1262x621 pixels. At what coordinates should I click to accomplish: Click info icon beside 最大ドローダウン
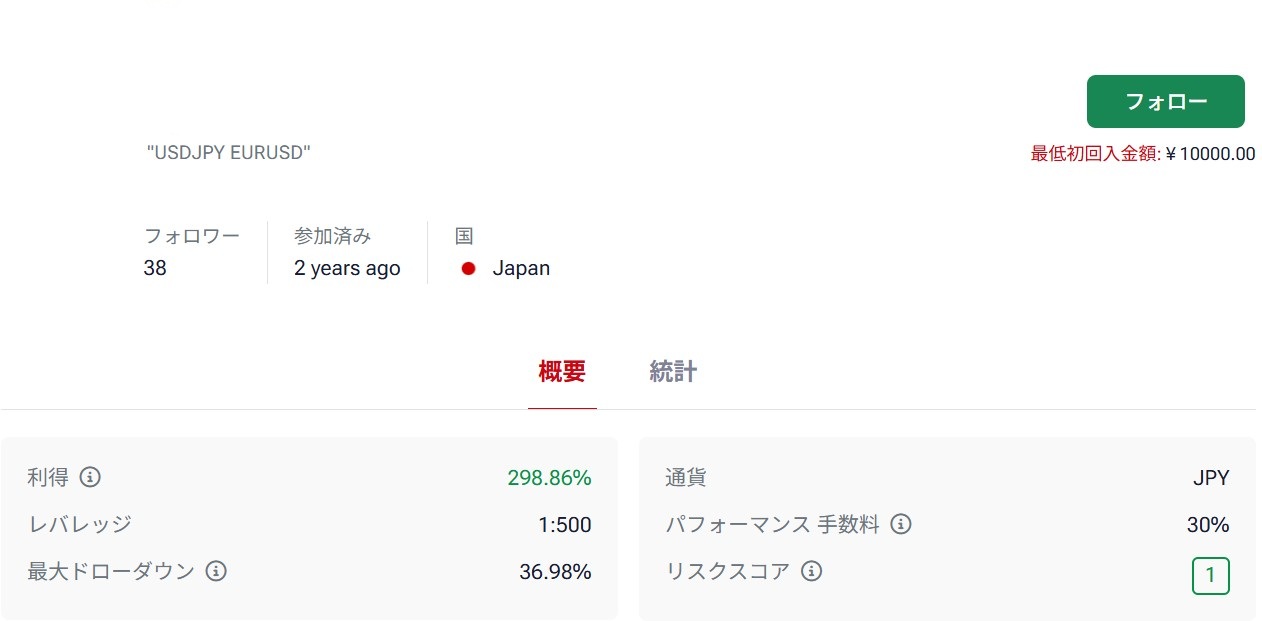click(x=216, y=572)
